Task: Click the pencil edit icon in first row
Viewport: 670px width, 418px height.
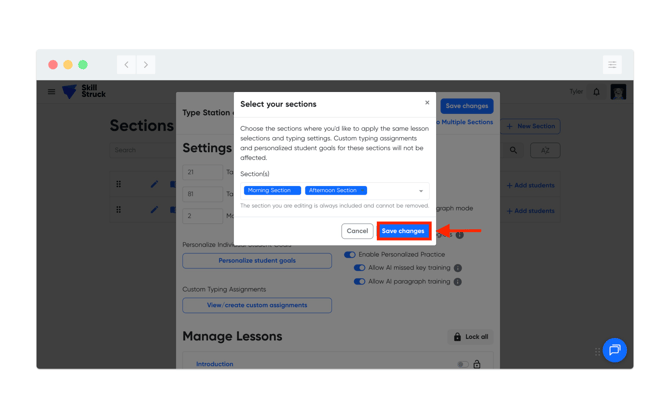Action: (154, 184)
